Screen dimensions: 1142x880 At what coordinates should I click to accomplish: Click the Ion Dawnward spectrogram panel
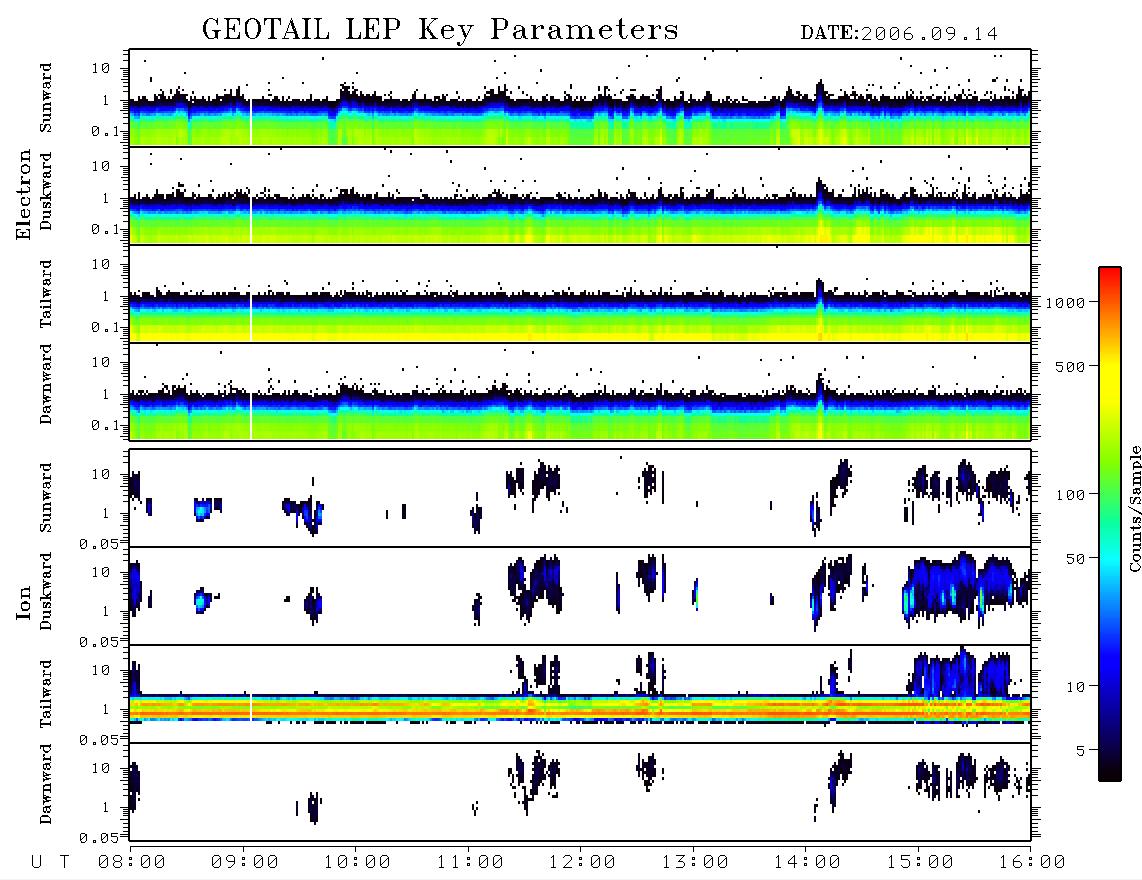pos(580,792)
